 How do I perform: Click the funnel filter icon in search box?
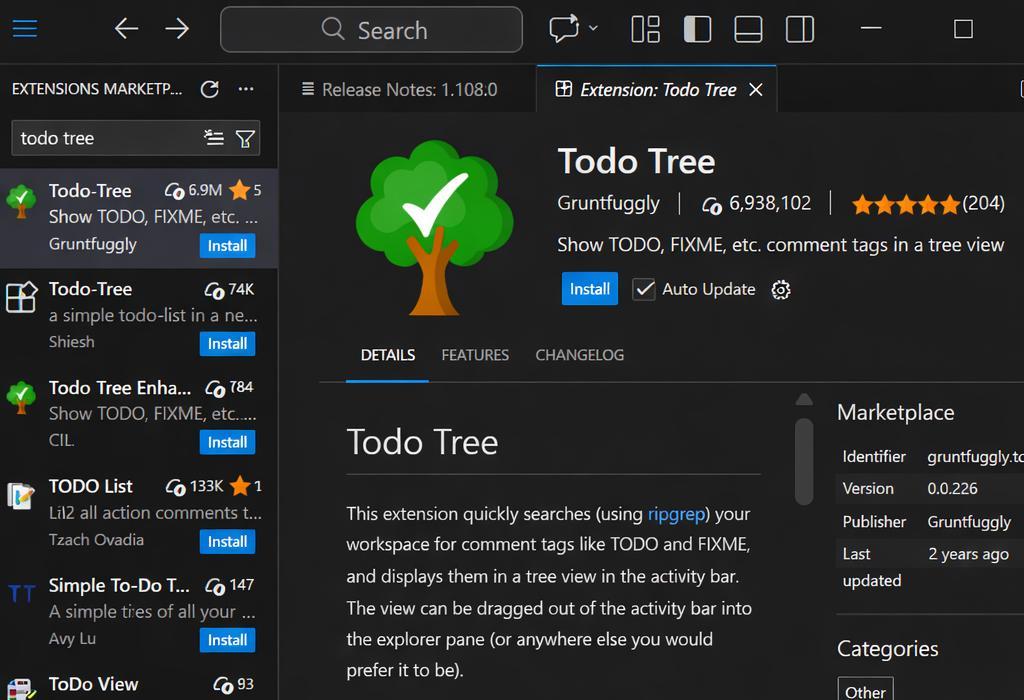245,138
